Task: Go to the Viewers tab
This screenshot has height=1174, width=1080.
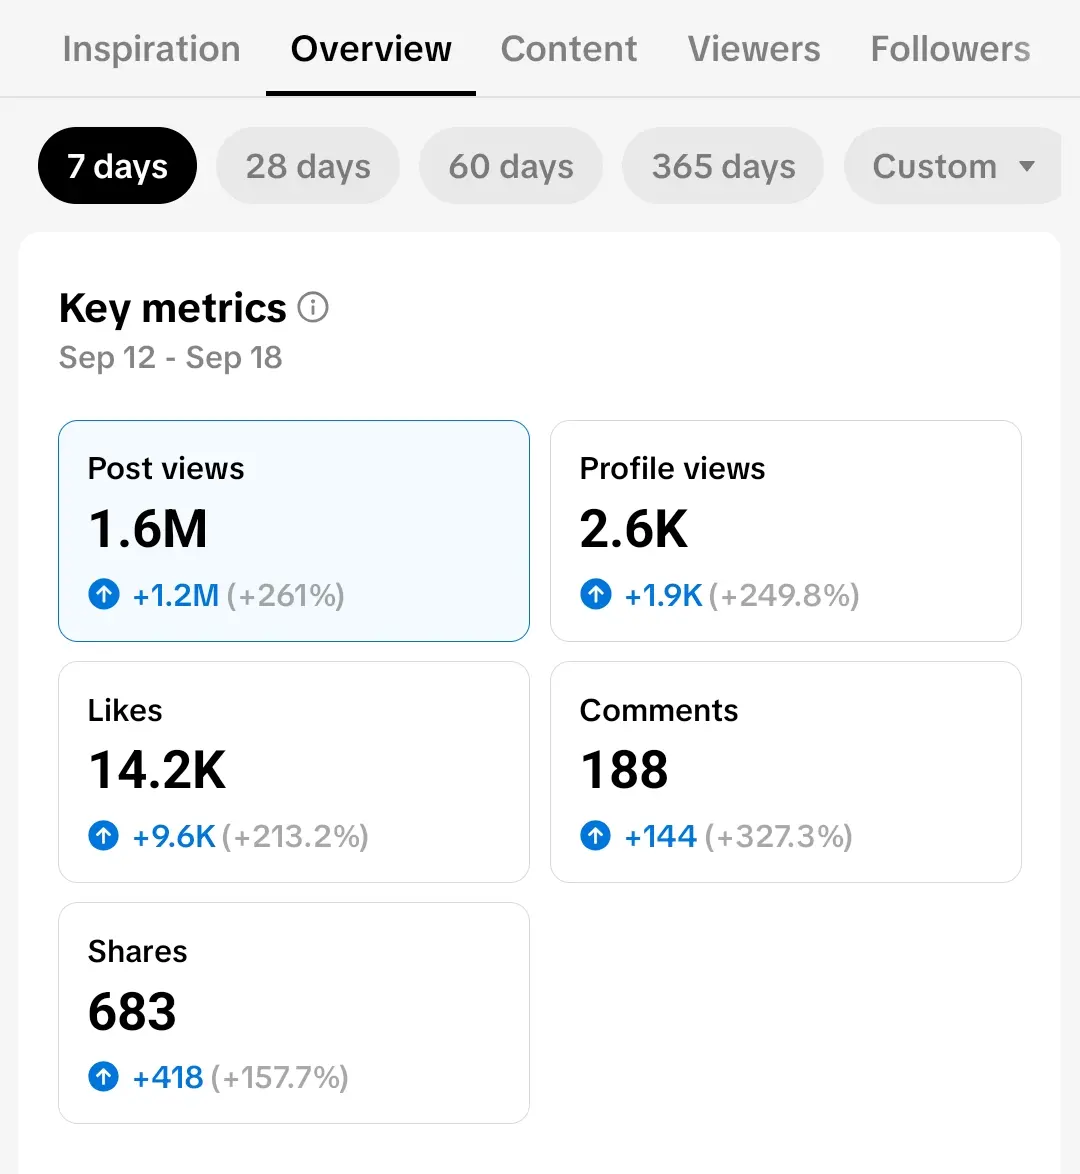Action: [x=753, y=49]
